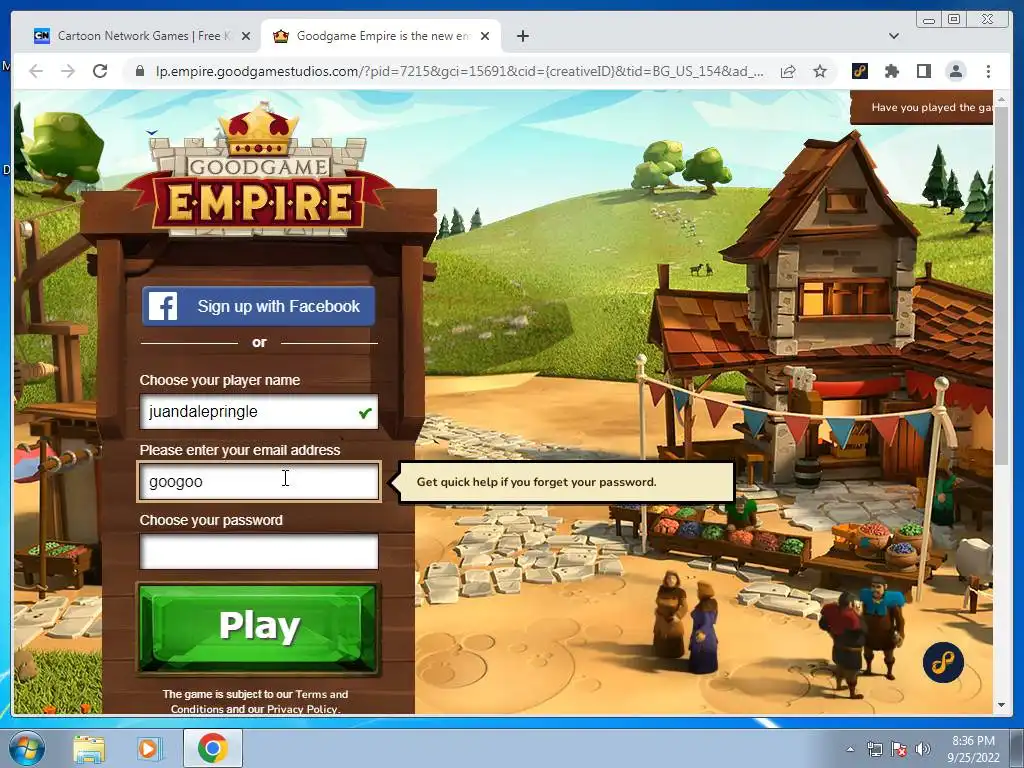
Task: Edit the player name field
Action: [259, 411]
